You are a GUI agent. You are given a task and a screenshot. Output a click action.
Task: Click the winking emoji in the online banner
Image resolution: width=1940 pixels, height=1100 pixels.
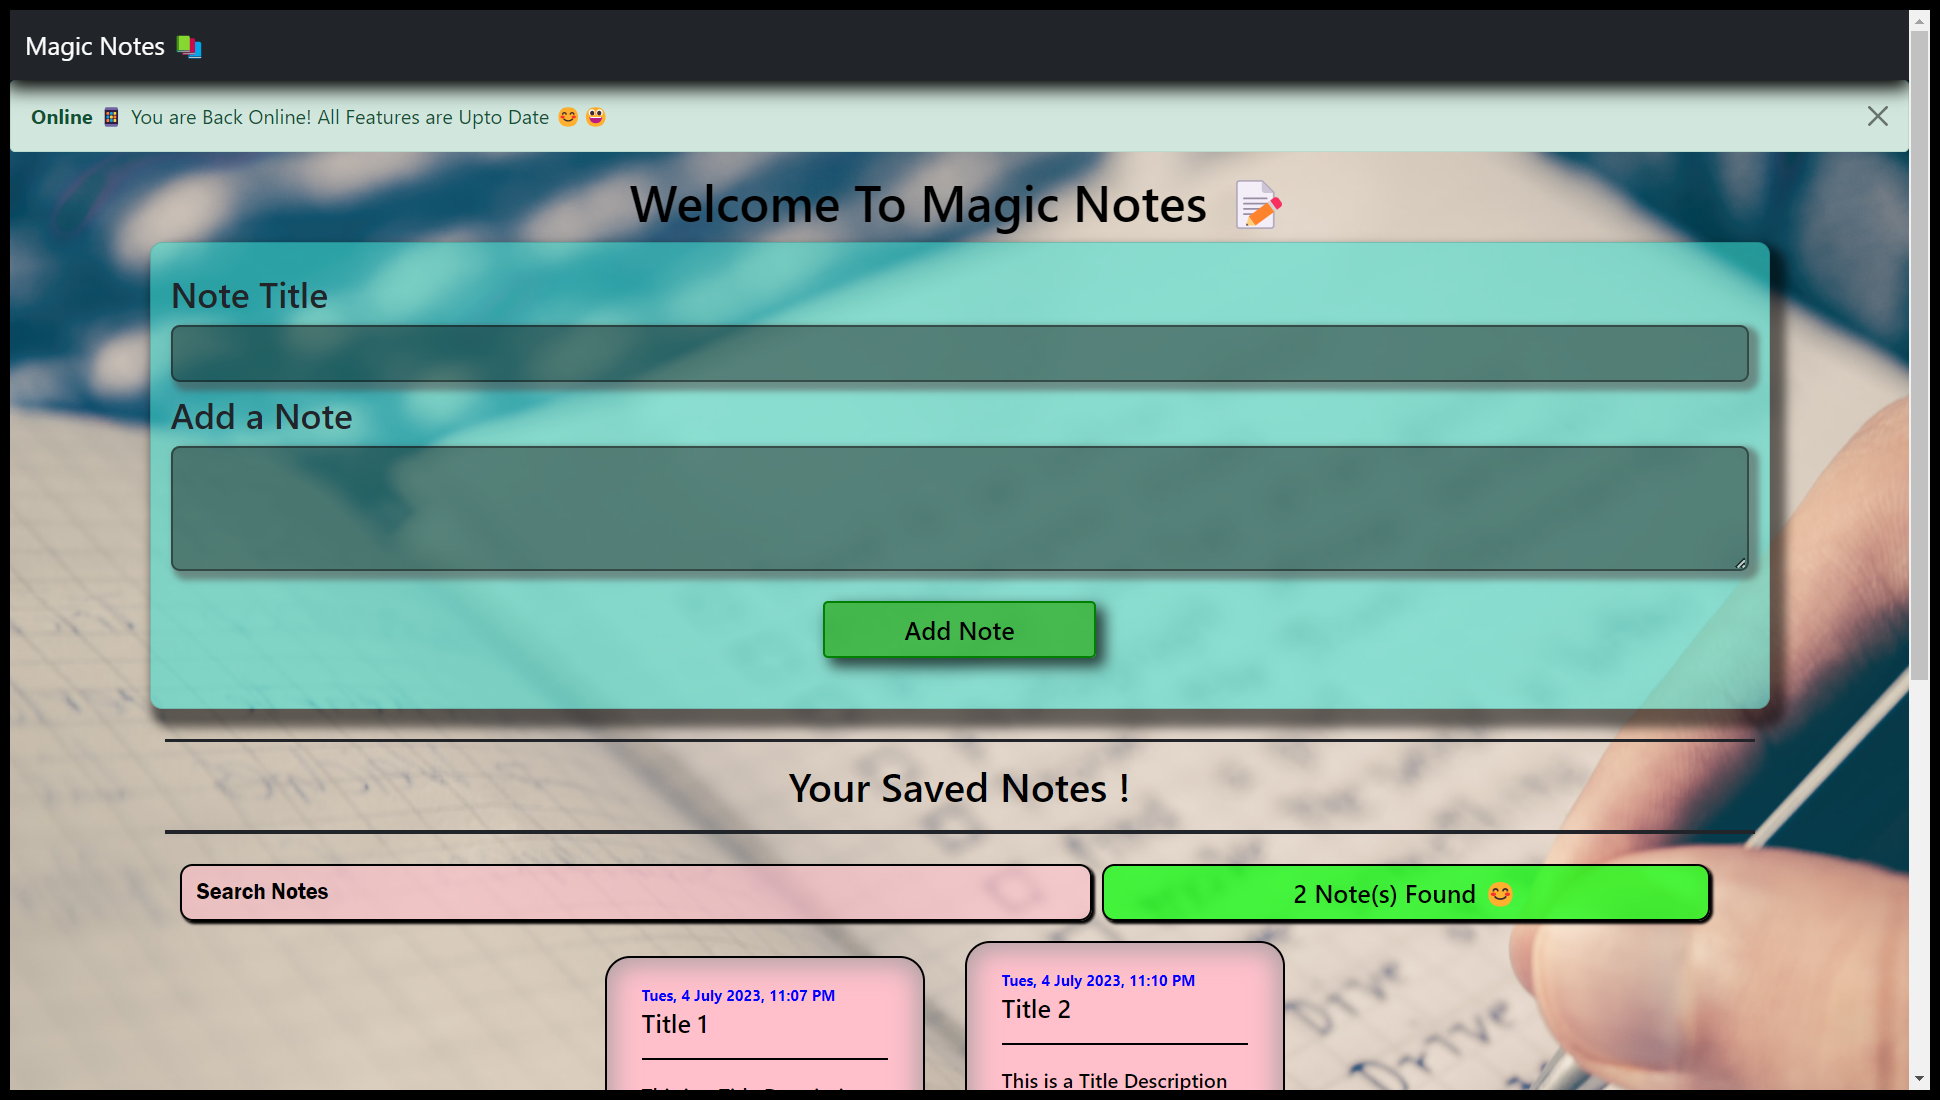pos(567,117)
